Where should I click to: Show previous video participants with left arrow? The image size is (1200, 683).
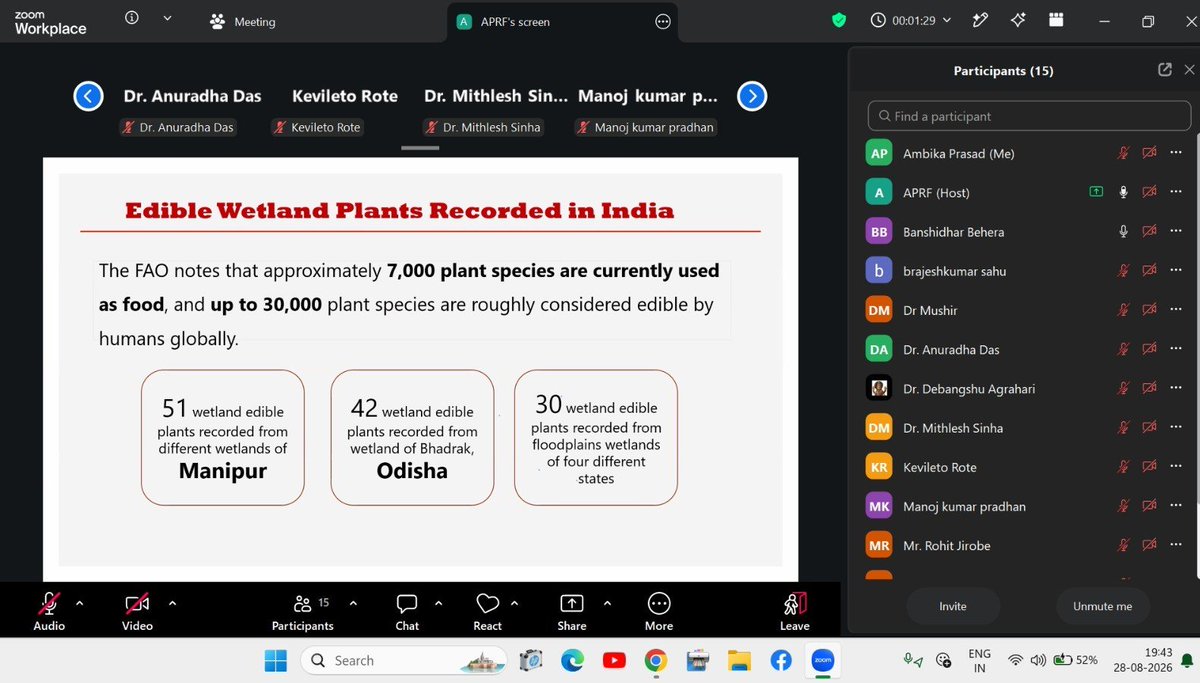pos(88,96)
